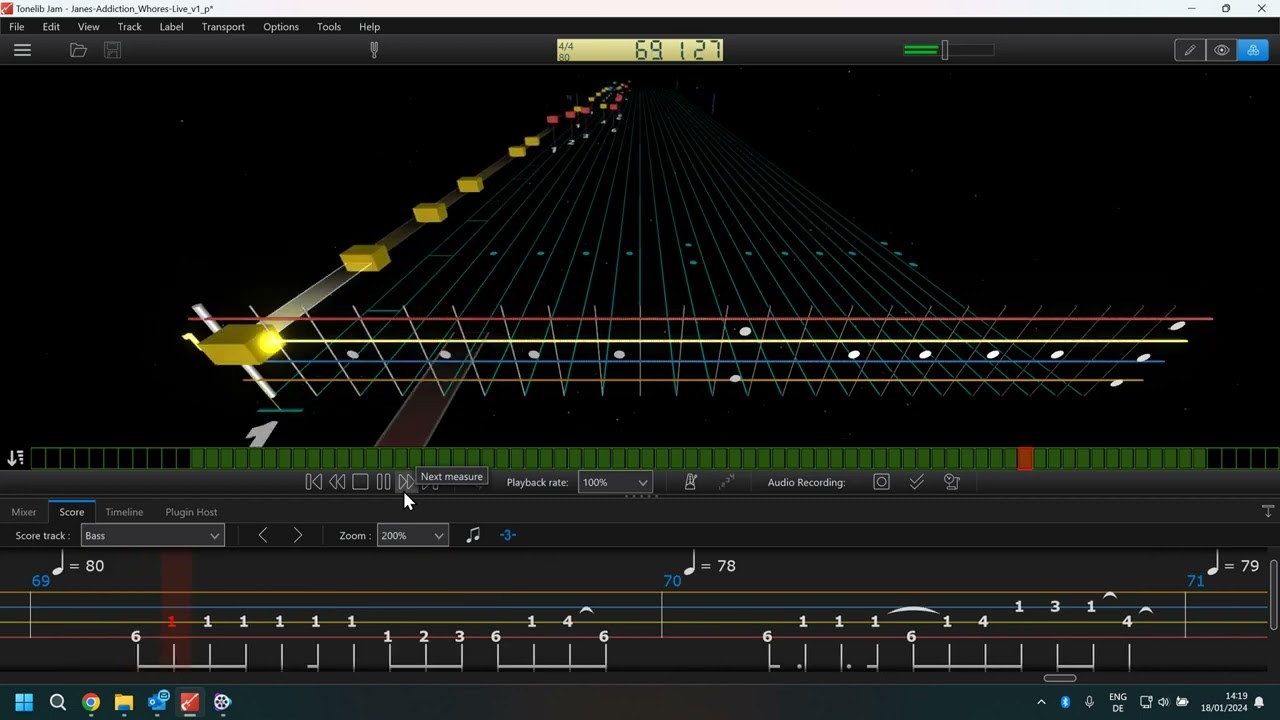The height and width of the screenshot is (720, 1280).
Task: Click the save disk icon
Action: click(x=112, y=50)
